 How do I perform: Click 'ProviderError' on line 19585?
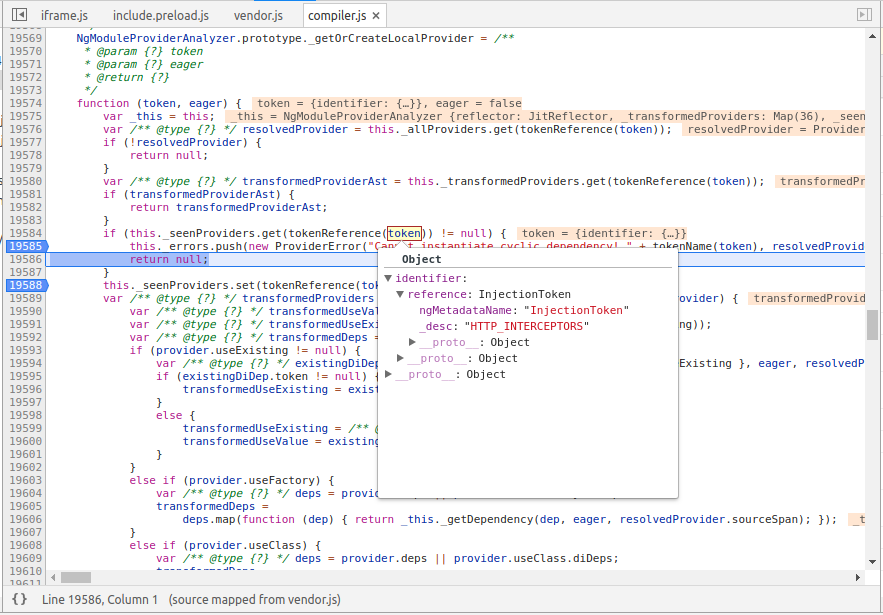[318, 246]
